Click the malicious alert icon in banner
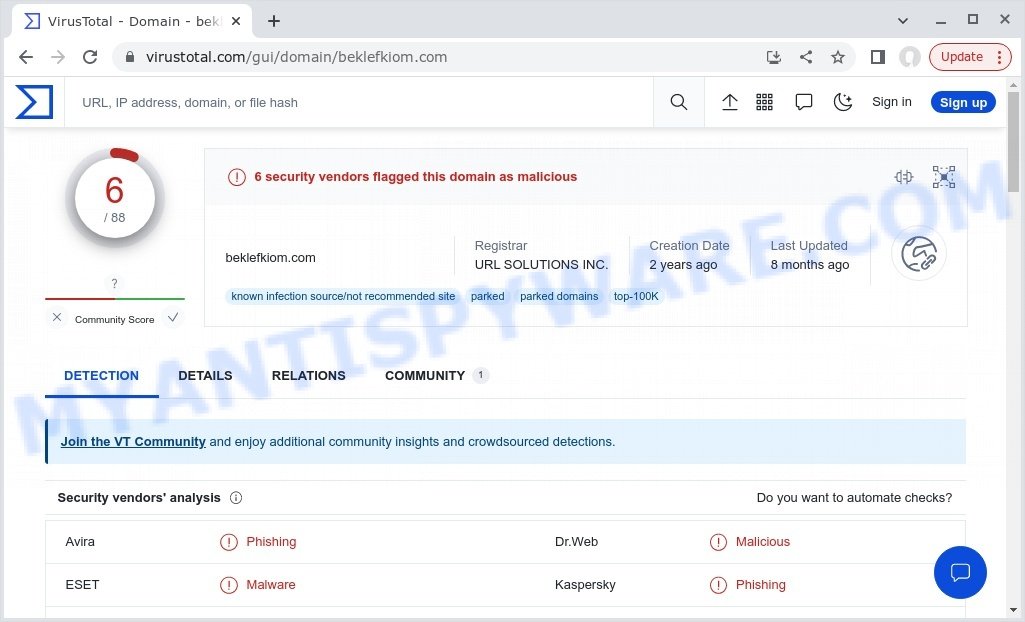 [x=237, y=177]
